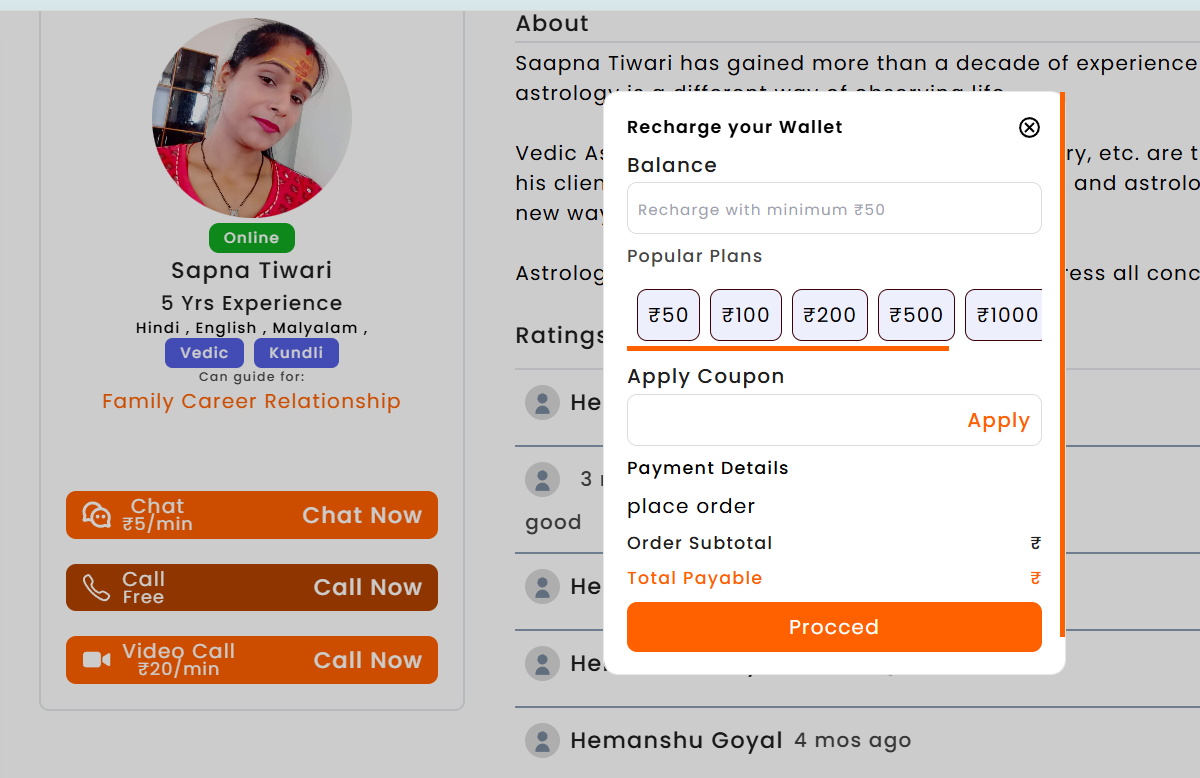Start a free call with Call Now

tap(367, 588)
